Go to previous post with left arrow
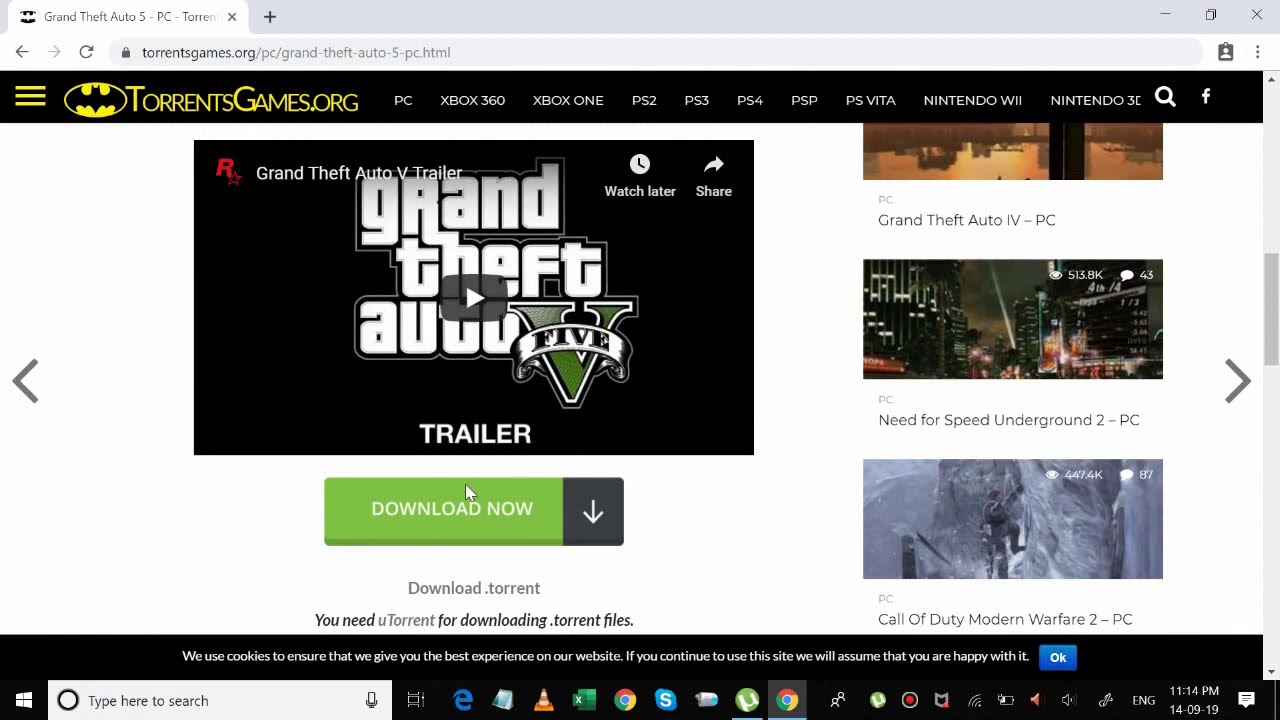This screenshot has width=1280, height=720. click(x=25, y=381)
